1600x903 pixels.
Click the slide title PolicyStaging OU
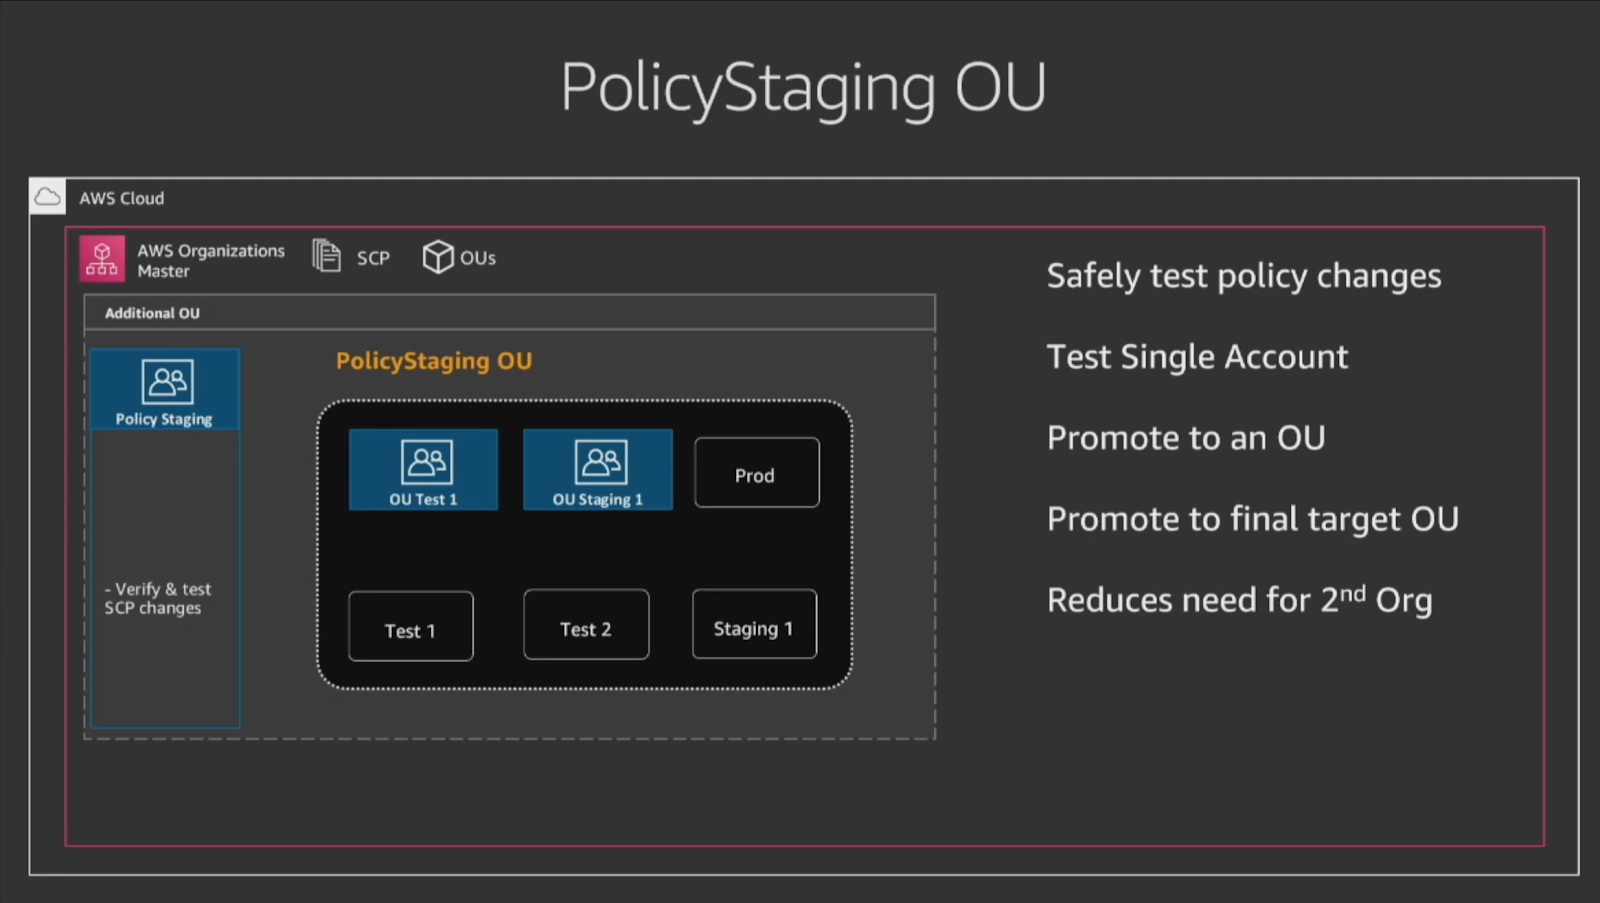803,88
